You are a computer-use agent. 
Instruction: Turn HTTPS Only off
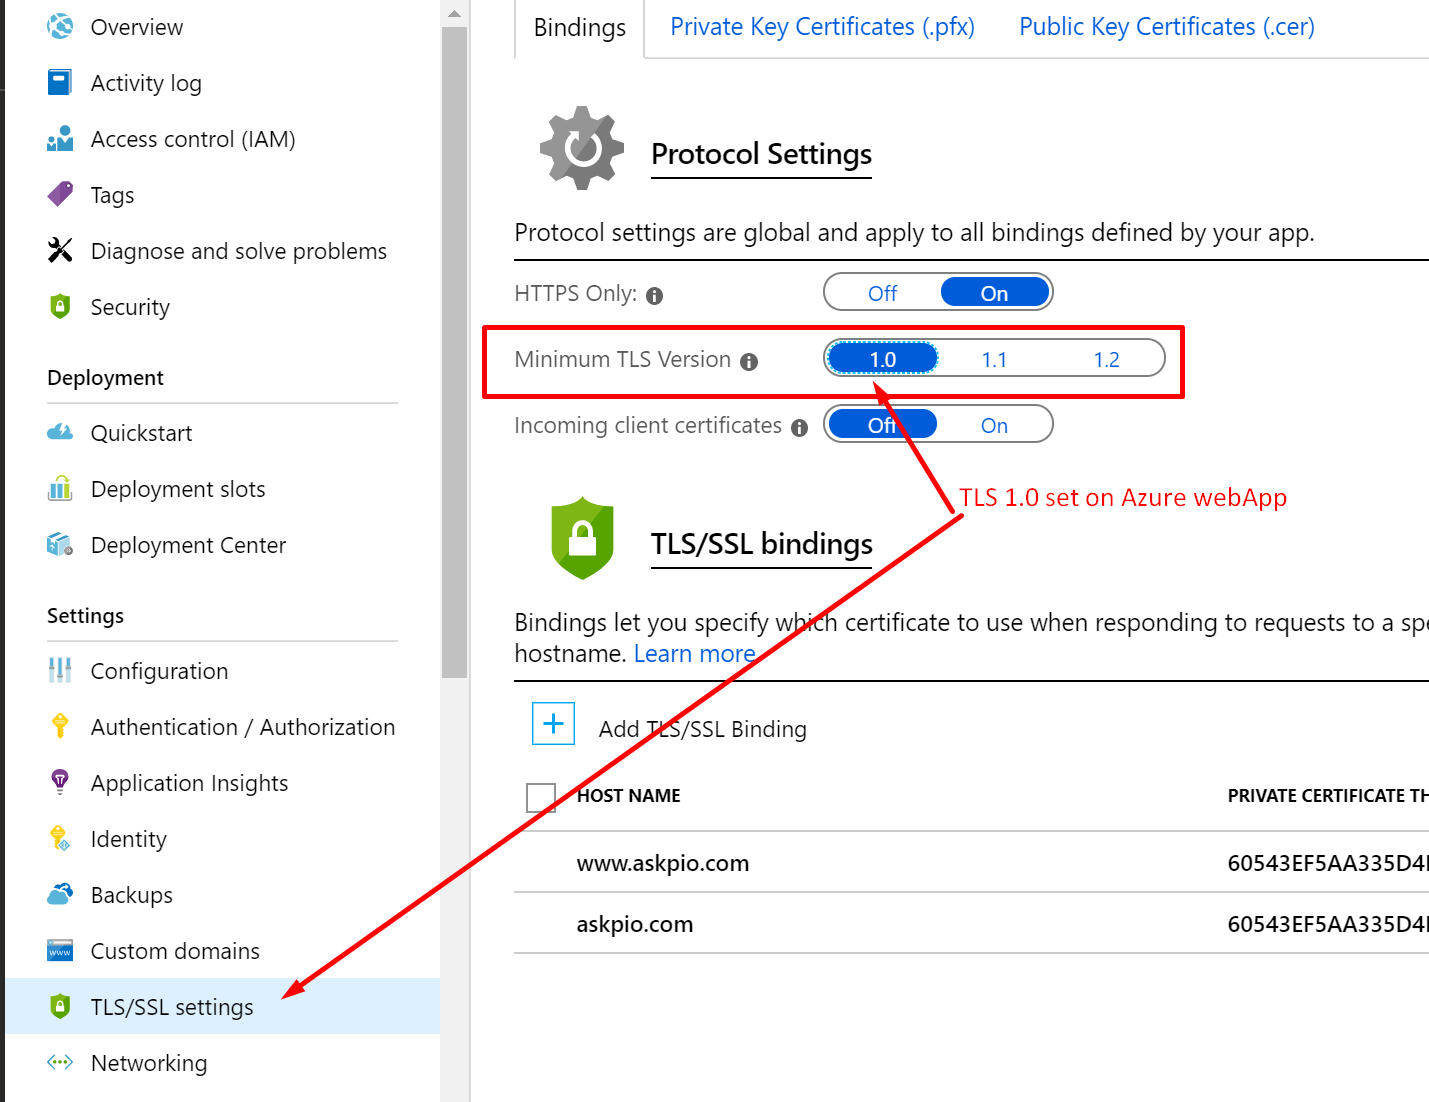(x=881, y=292)
